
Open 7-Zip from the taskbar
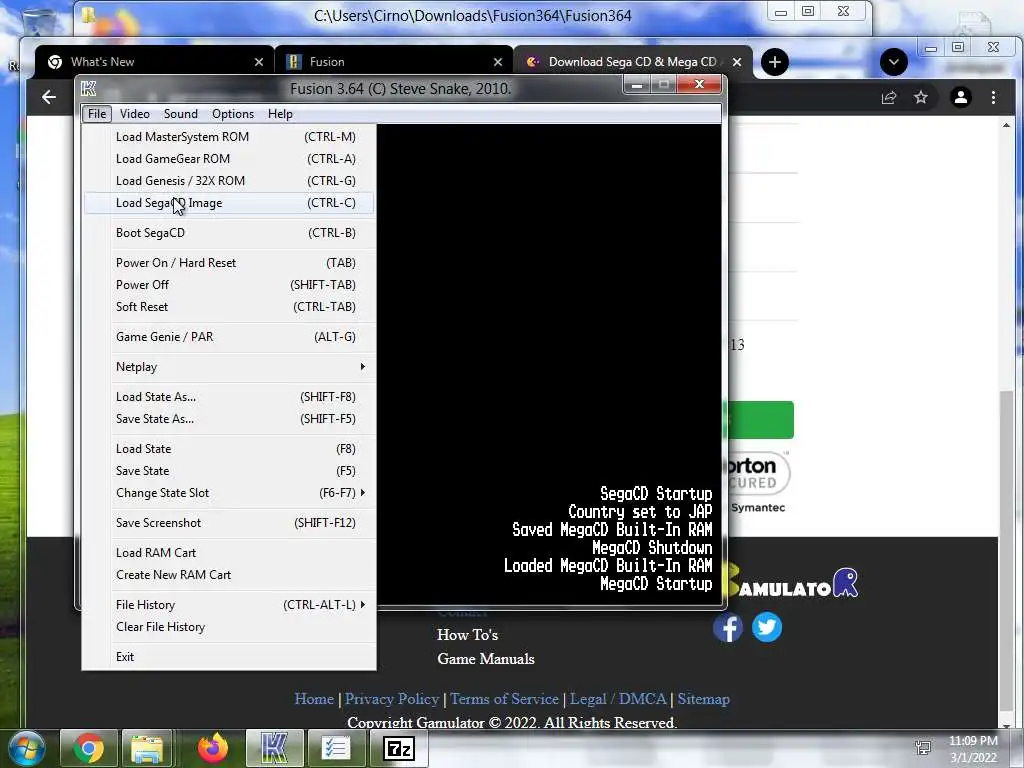tap(400, 748)
